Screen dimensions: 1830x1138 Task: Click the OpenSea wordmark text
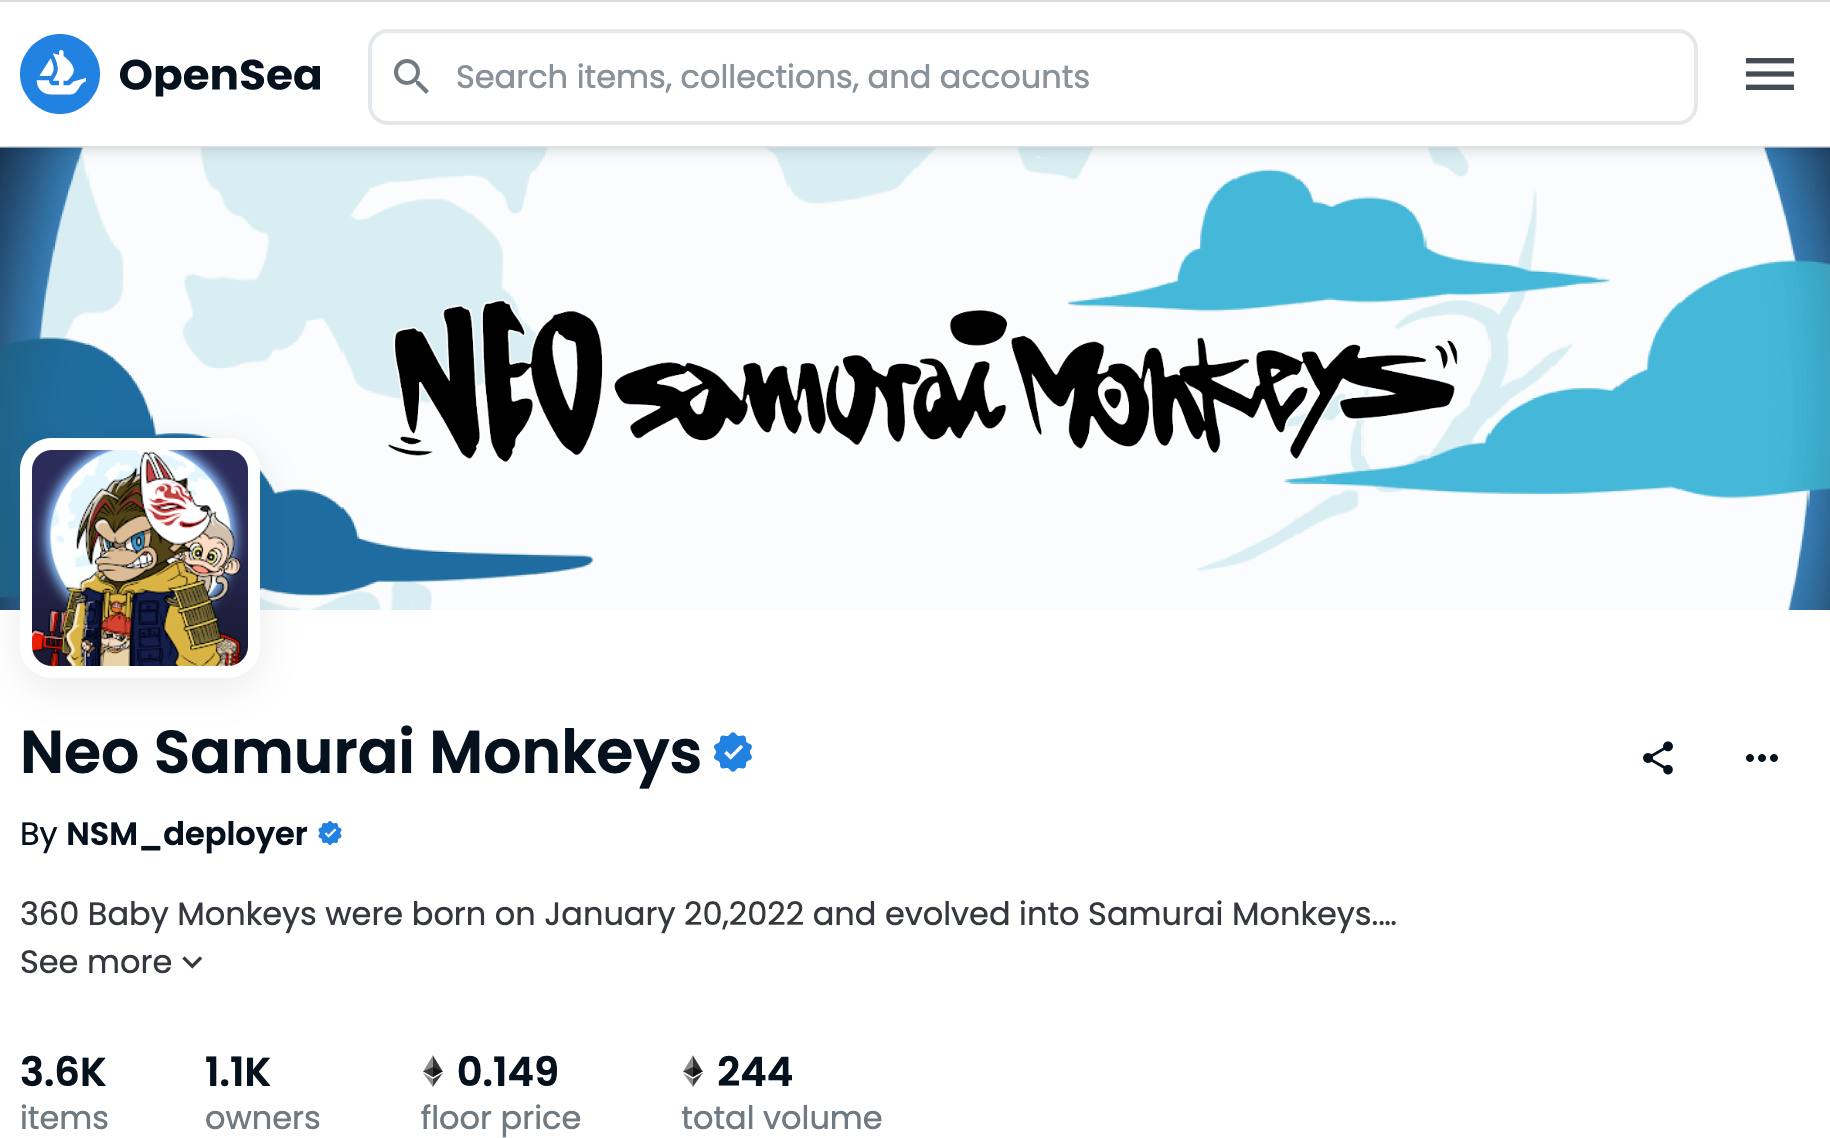coord(220,75)
